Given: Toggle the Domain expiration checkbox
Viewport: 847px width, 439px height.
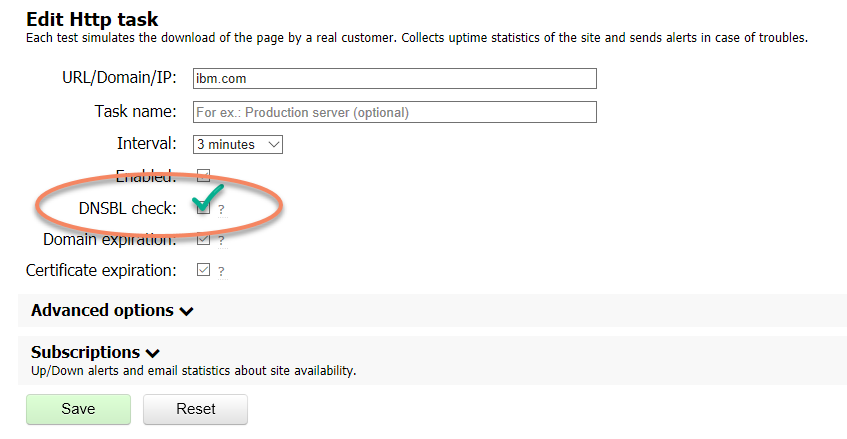Looking at the screenshot, I should click(x=203, y=239).
